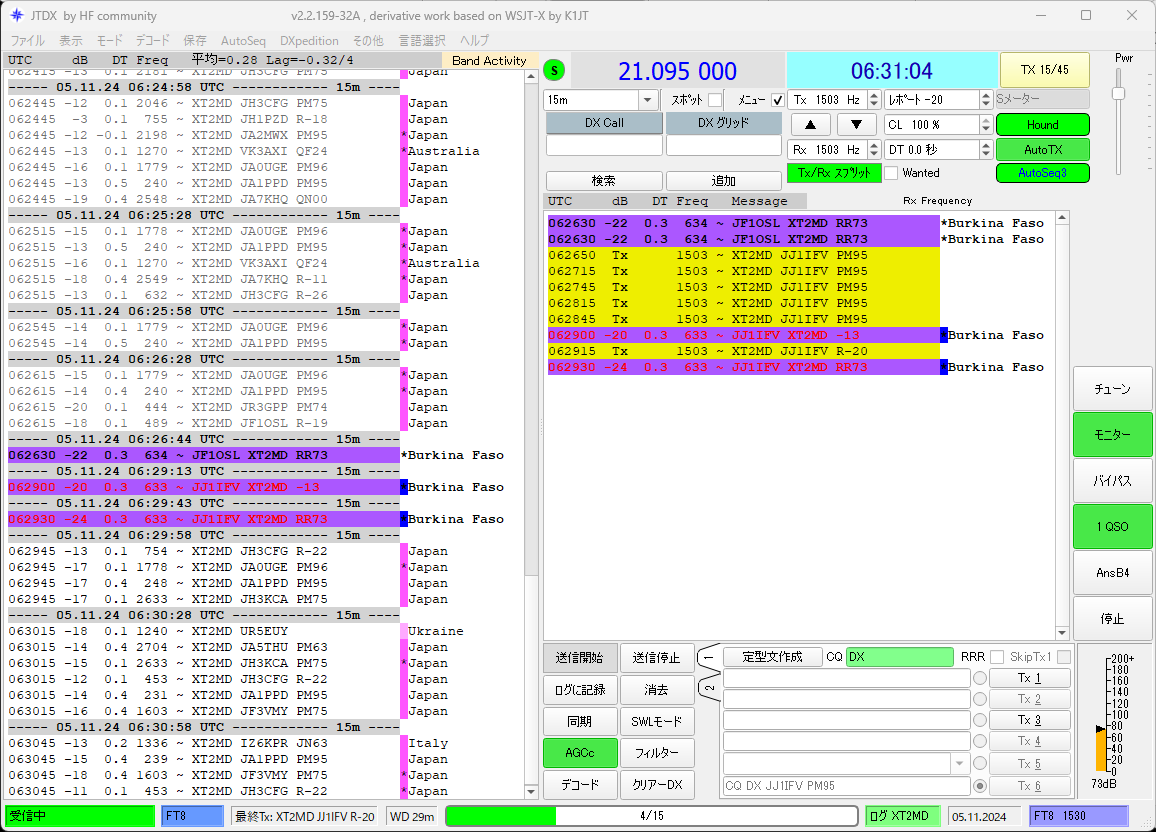Toggle the AutoTX button
The height and width of the screenshot is (832, 1156).
click(1042, 150)
